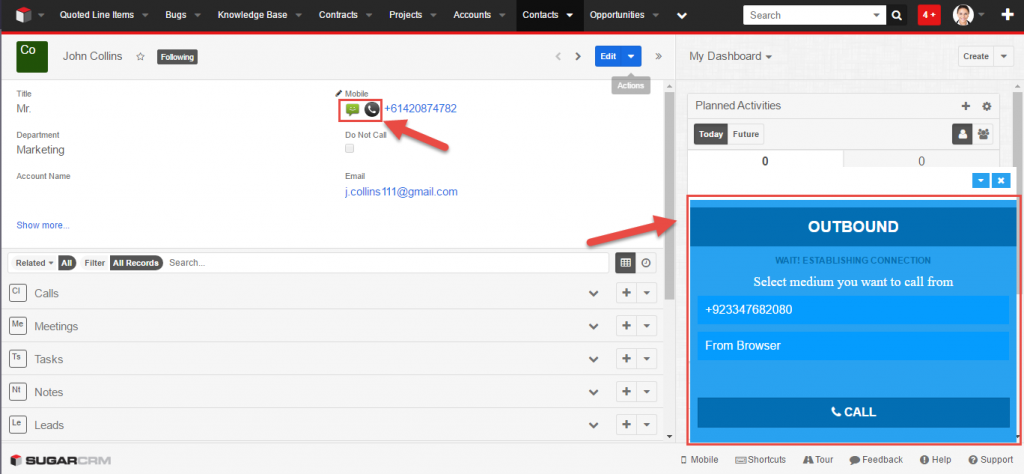Open dropdown next to the cube icon
This screenshot has width=1024, height=474.
pos(41,15)
